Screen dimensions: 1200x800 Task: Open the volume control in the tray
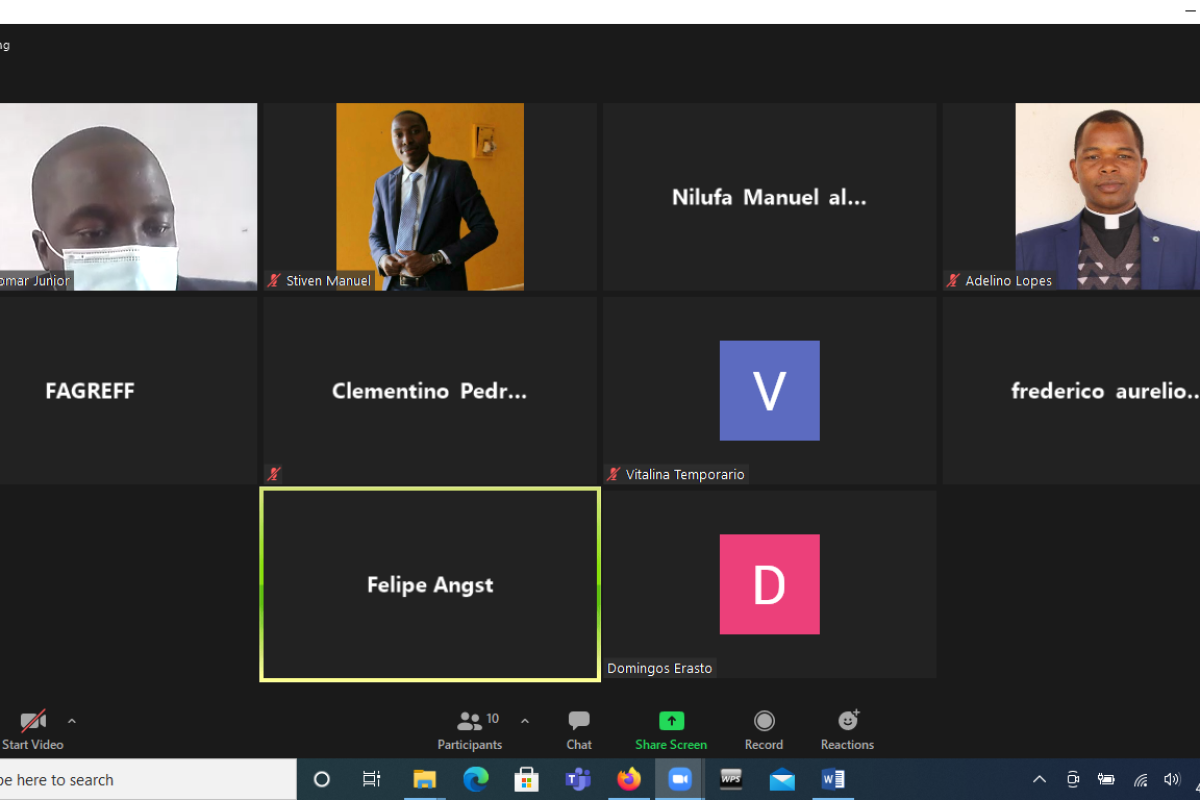tap(1172, 779)
